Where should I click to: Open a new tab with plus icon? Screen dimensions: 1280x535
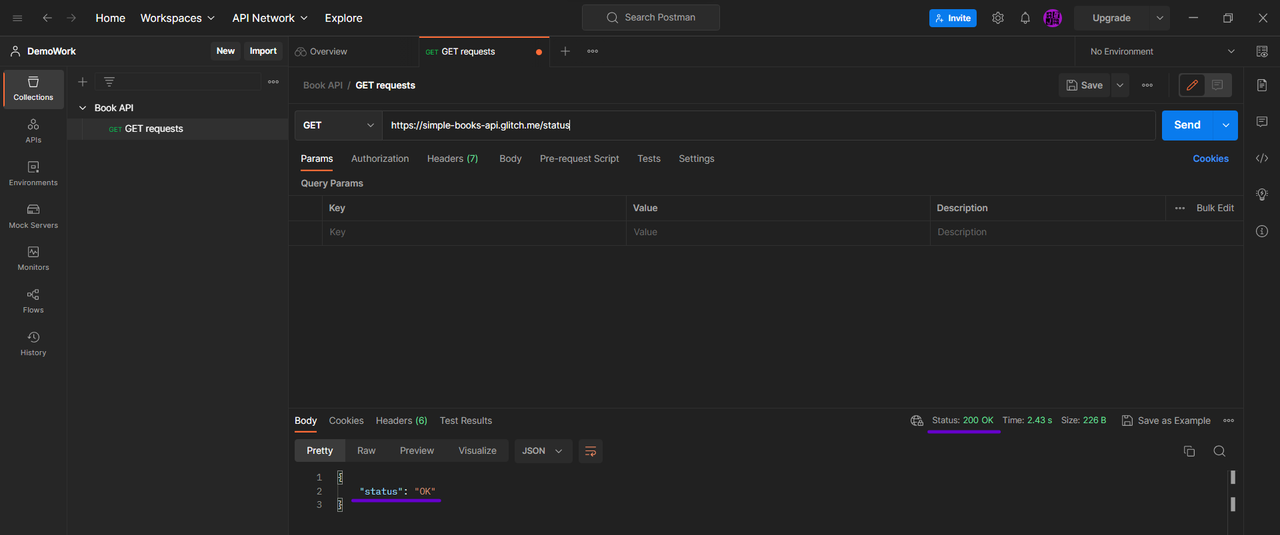point(565,51)
